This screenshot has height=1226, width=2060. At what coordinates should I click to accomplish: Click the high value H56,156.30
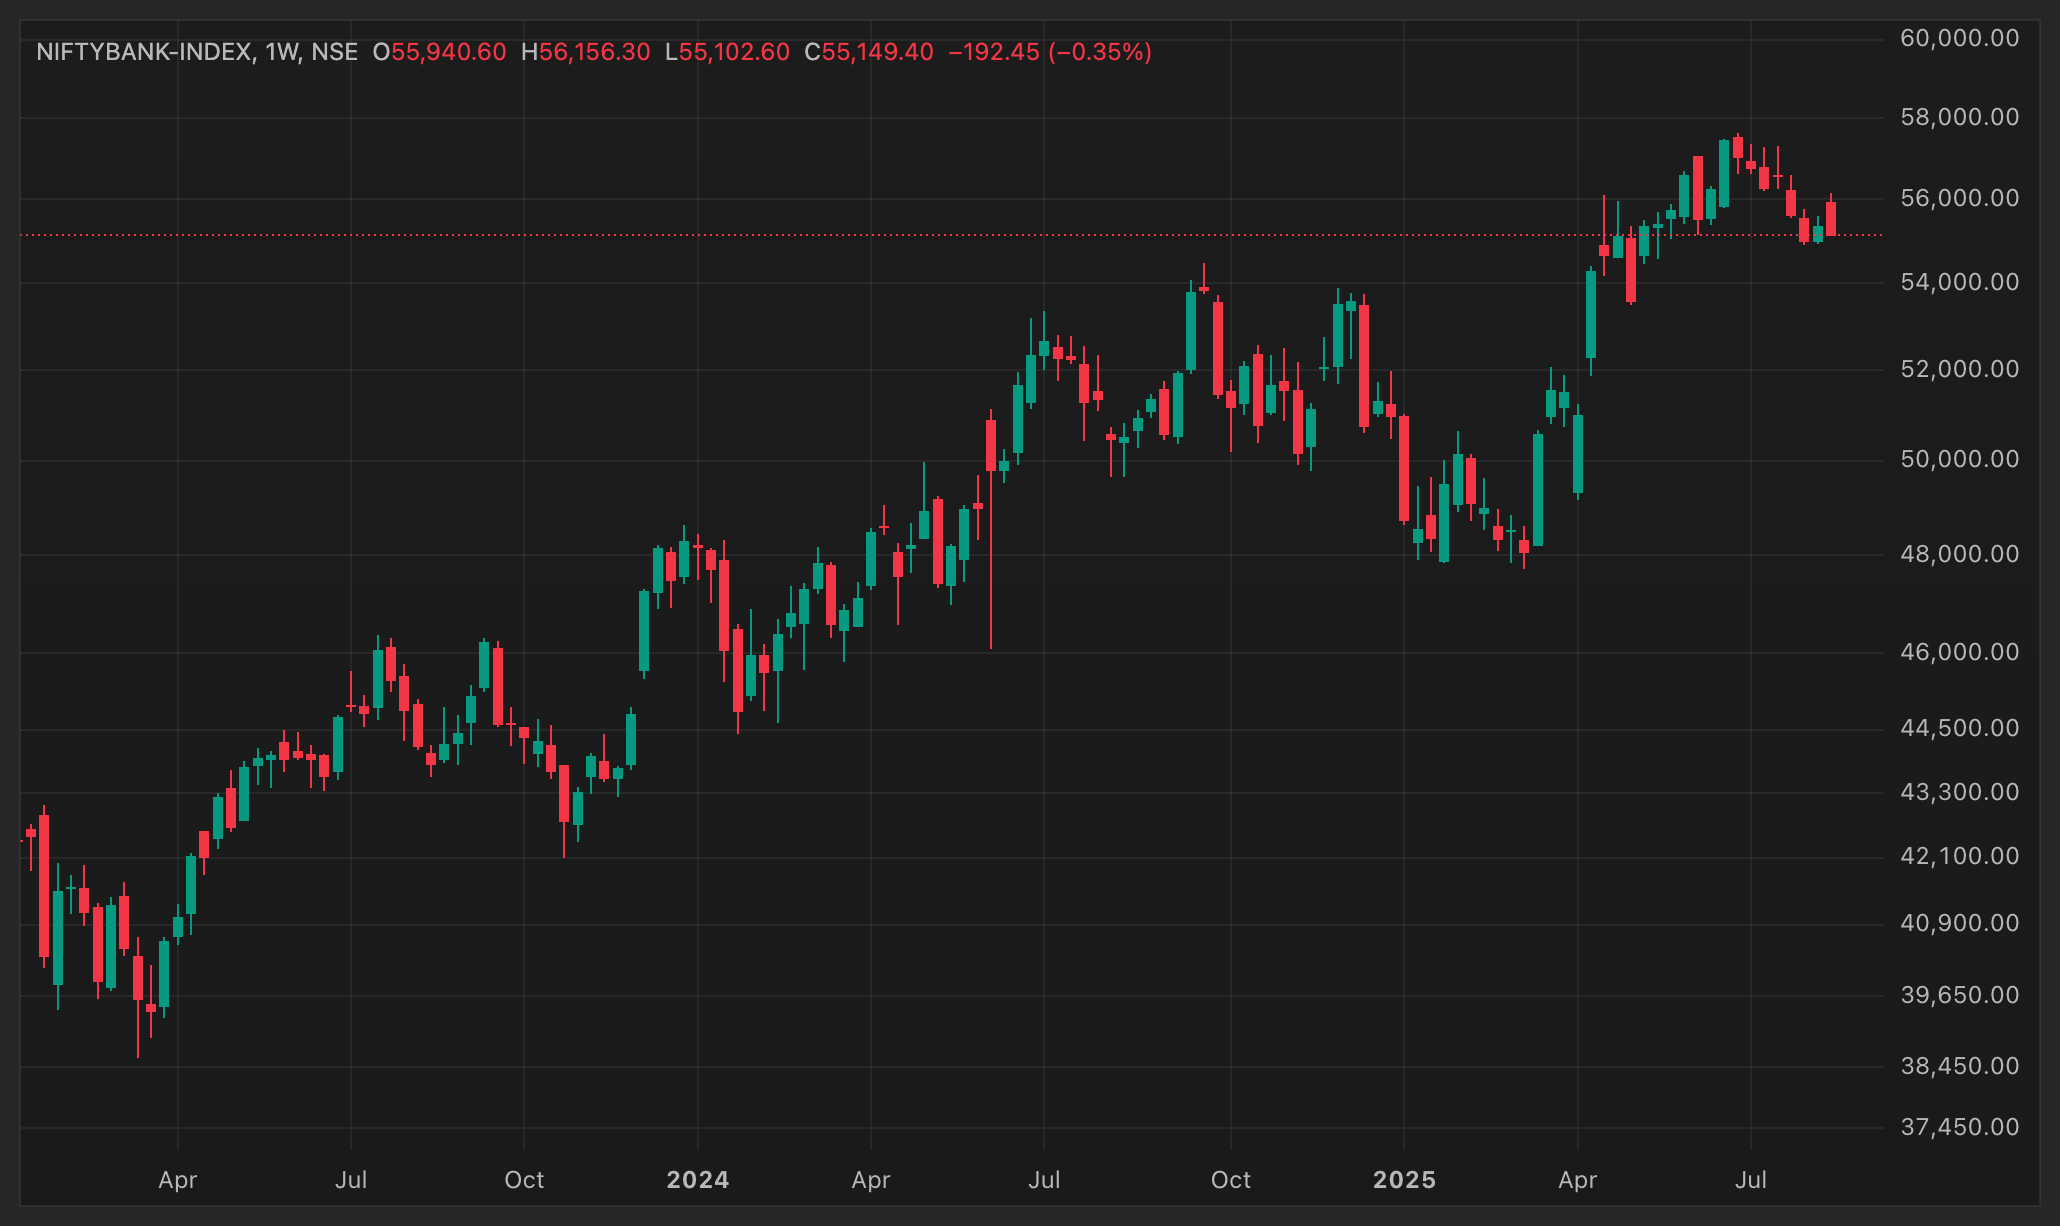coord(585,52)
